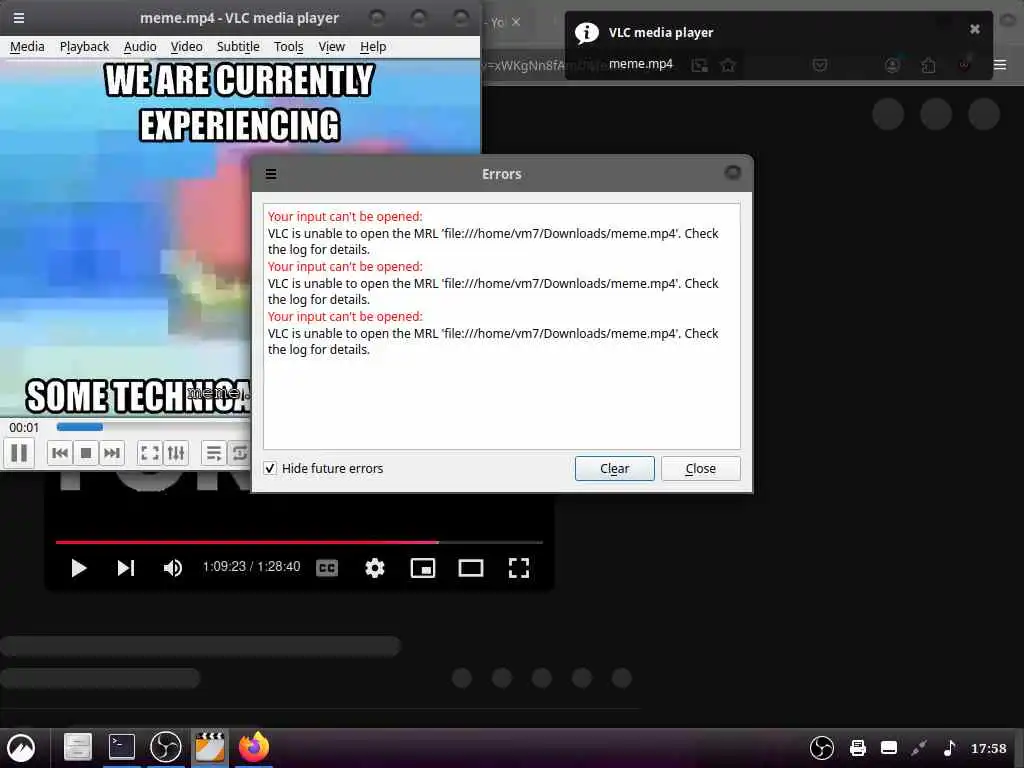
Task: Click the music note tray icon
Action: [x=950, y=748]
